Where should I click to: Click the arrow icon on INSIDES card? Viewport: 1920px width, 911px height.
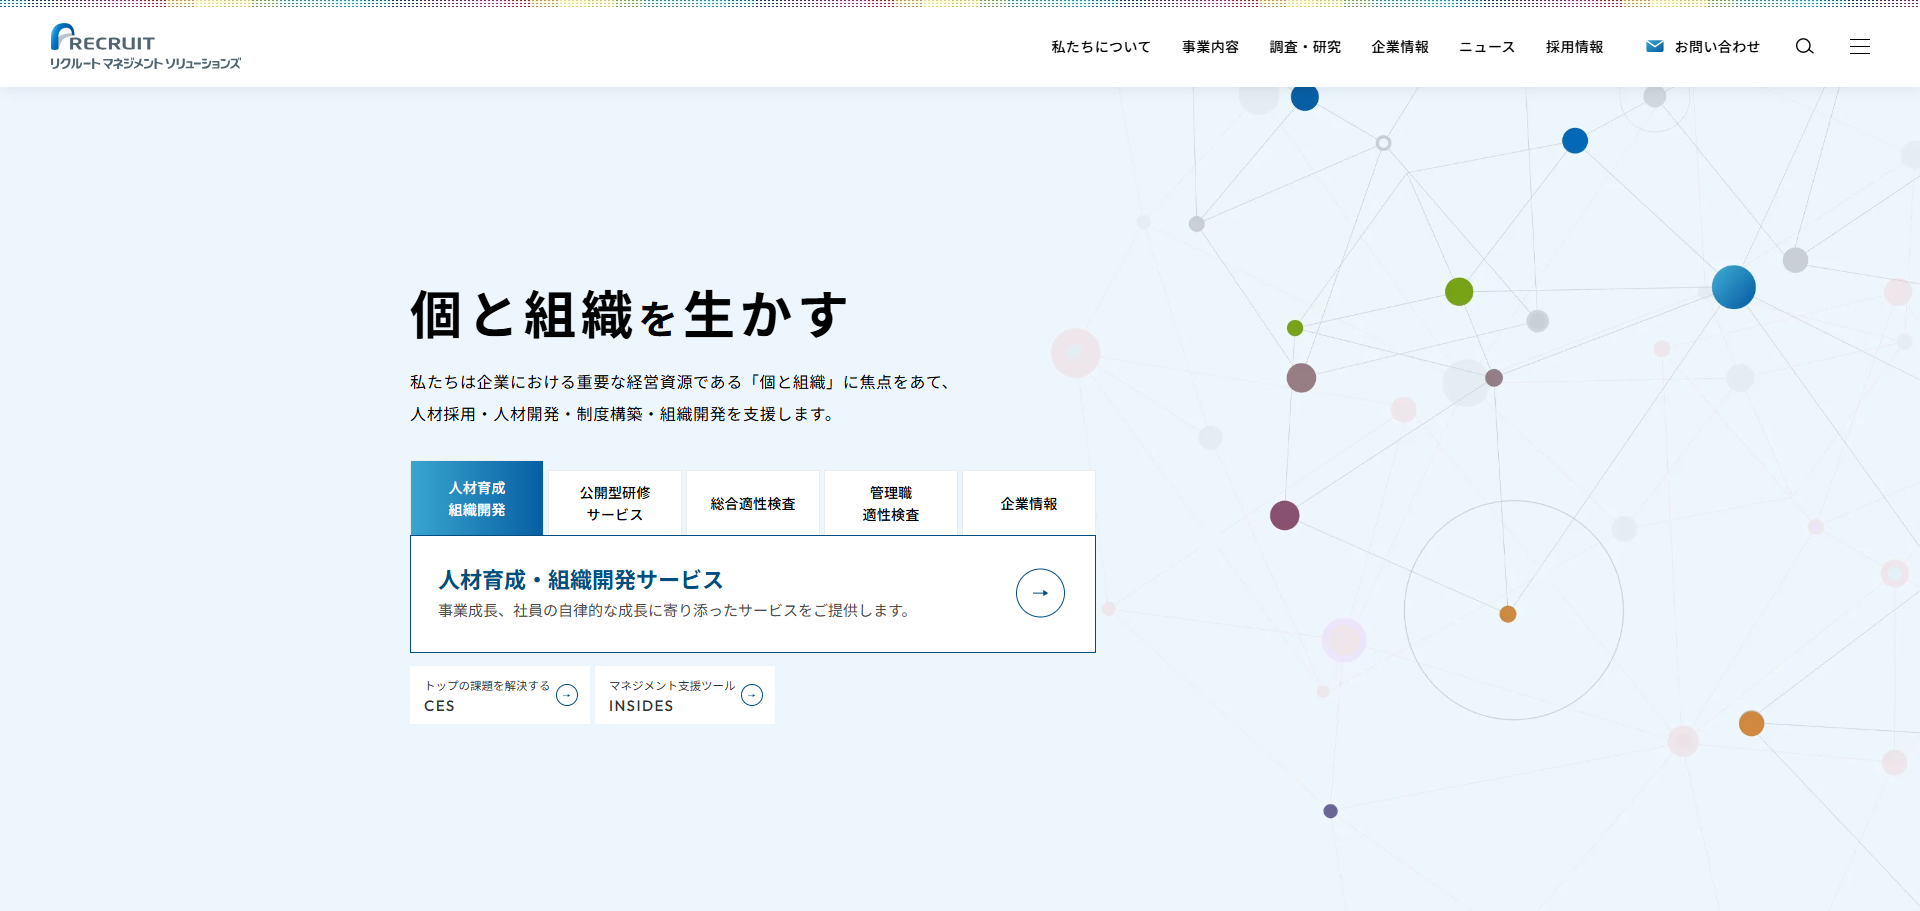tap(752, 695)
